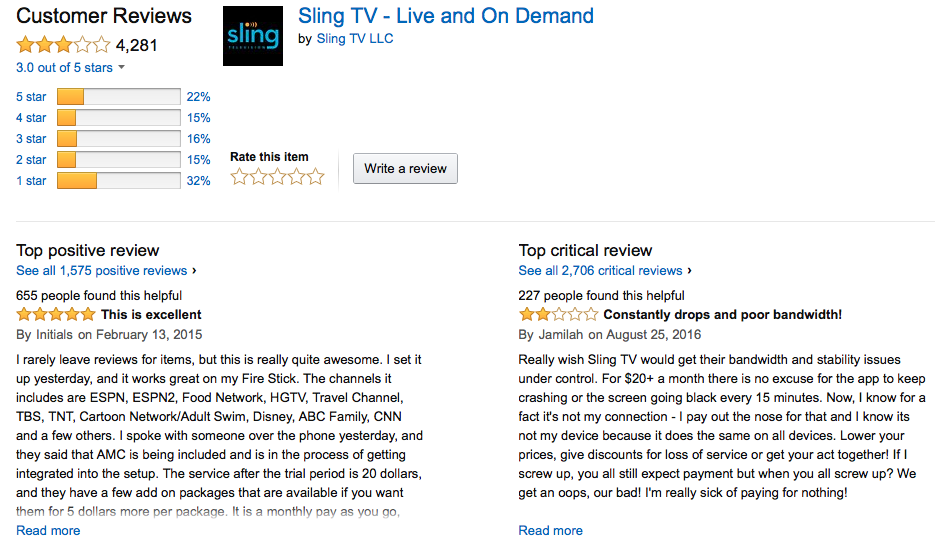See all 1,575 positive reviews
935x550 pixels.
coord(101,271)
